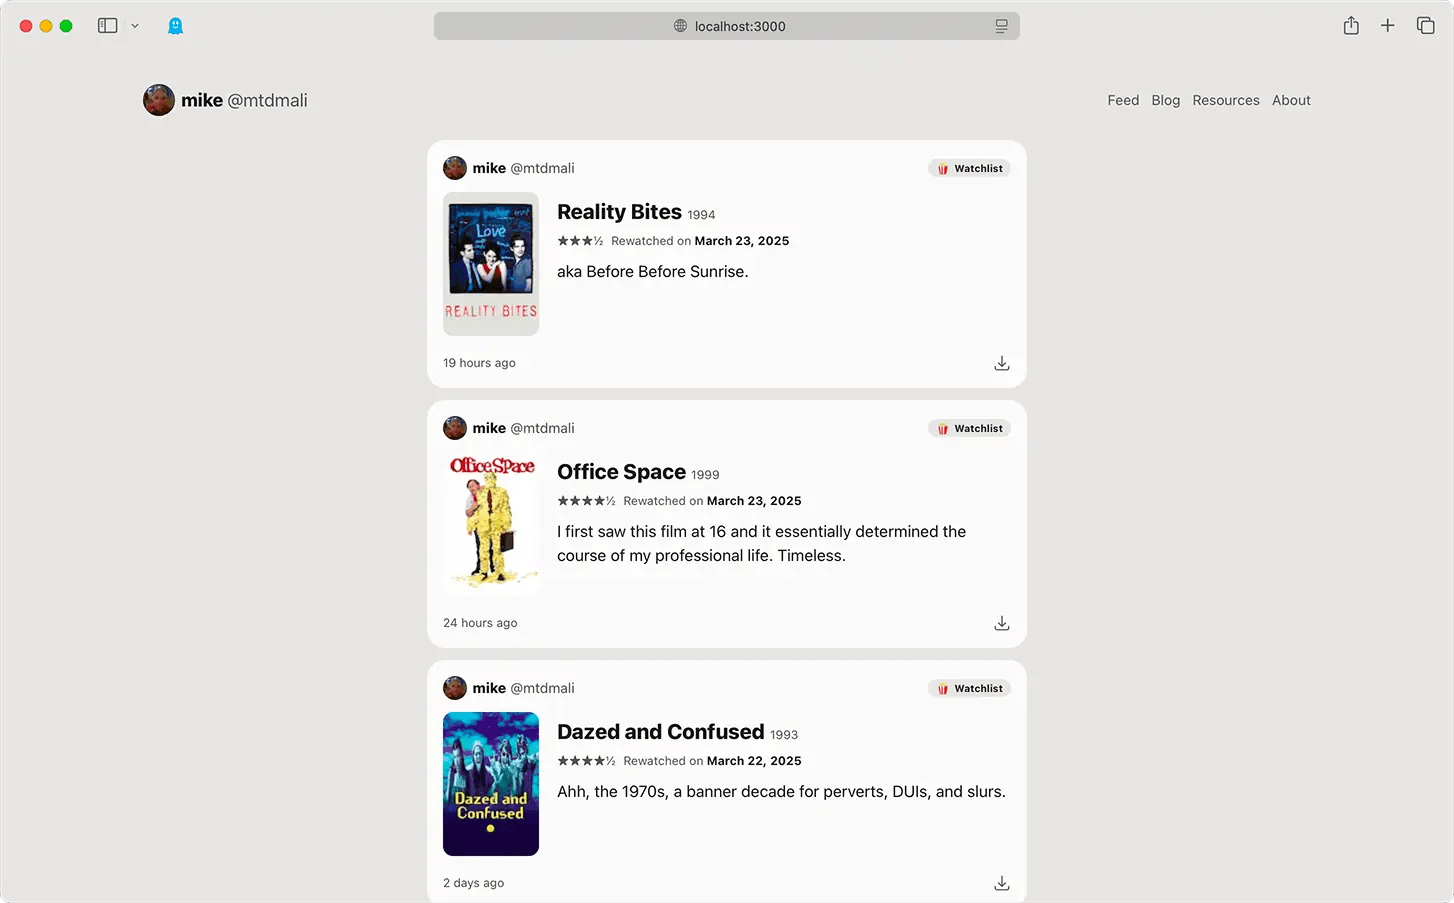Open the sidebar options chevron in Safari toolbar
This screenshot has width=1454, height=903.
(136, 25)
